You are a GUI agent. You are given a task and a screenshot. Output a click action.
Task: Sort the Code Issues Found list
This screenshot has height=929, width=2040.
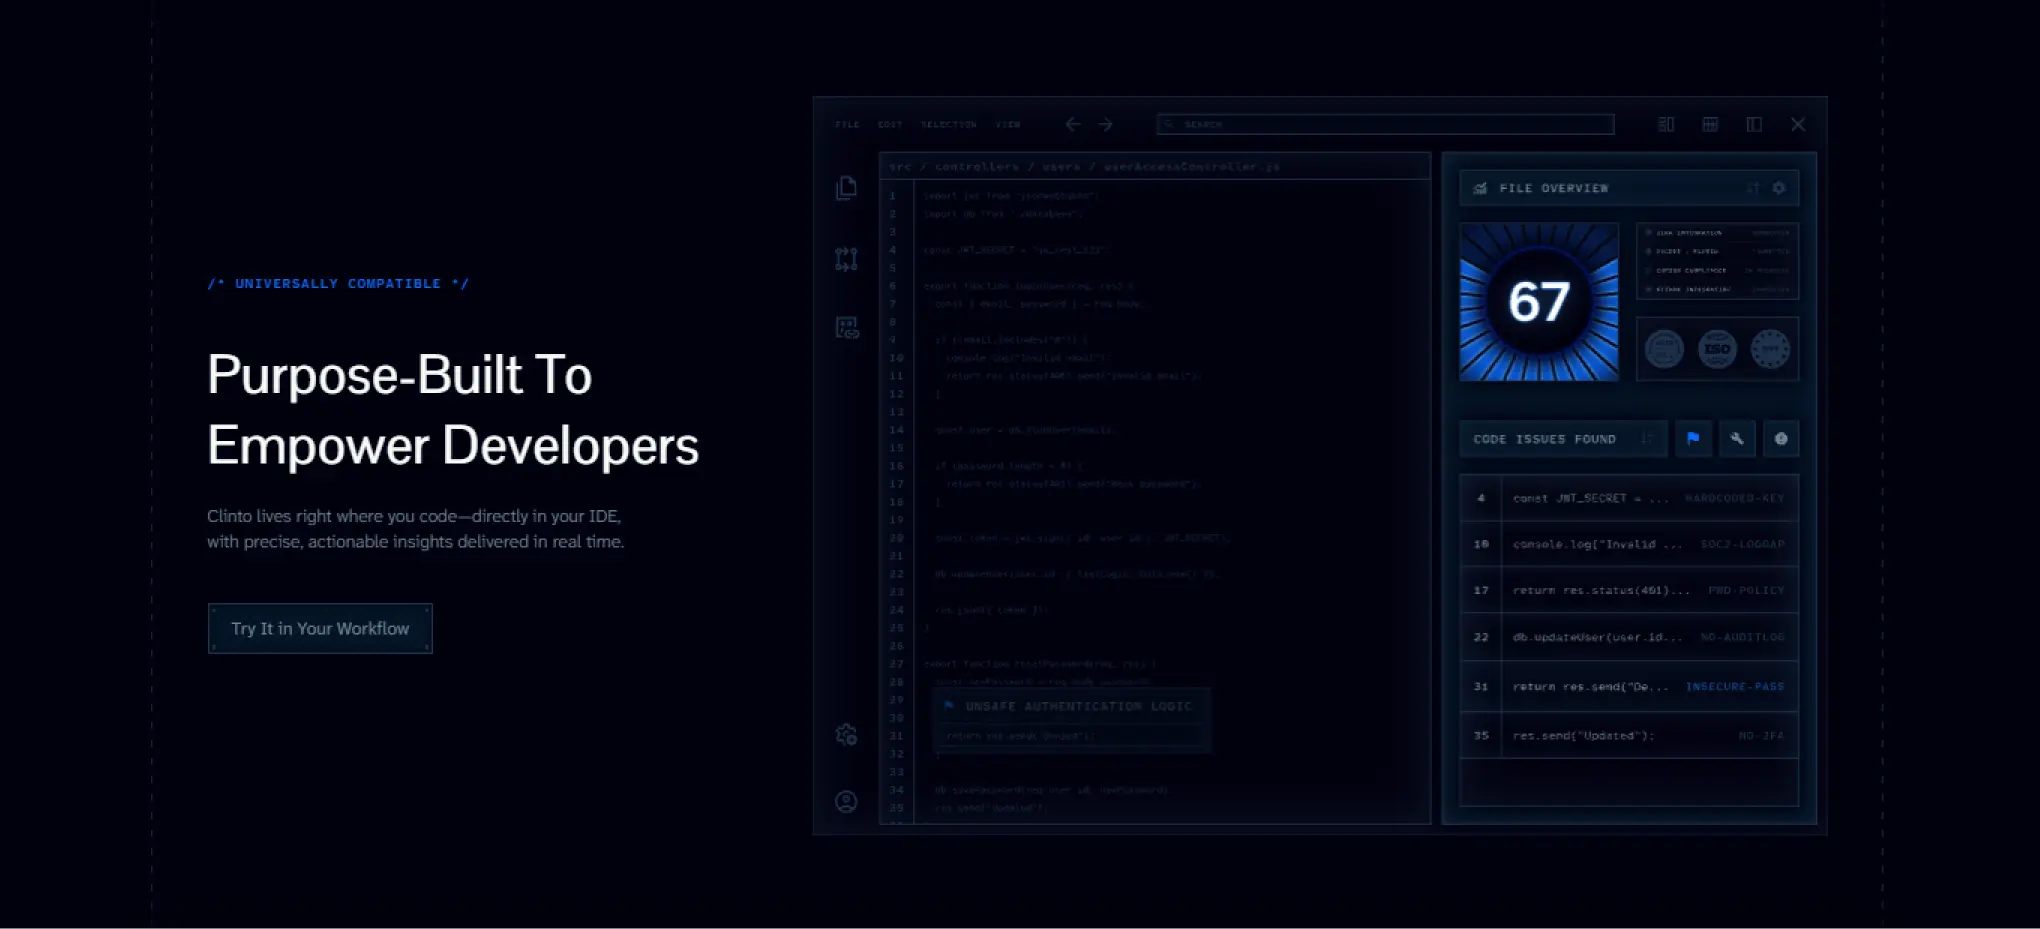1647,439
